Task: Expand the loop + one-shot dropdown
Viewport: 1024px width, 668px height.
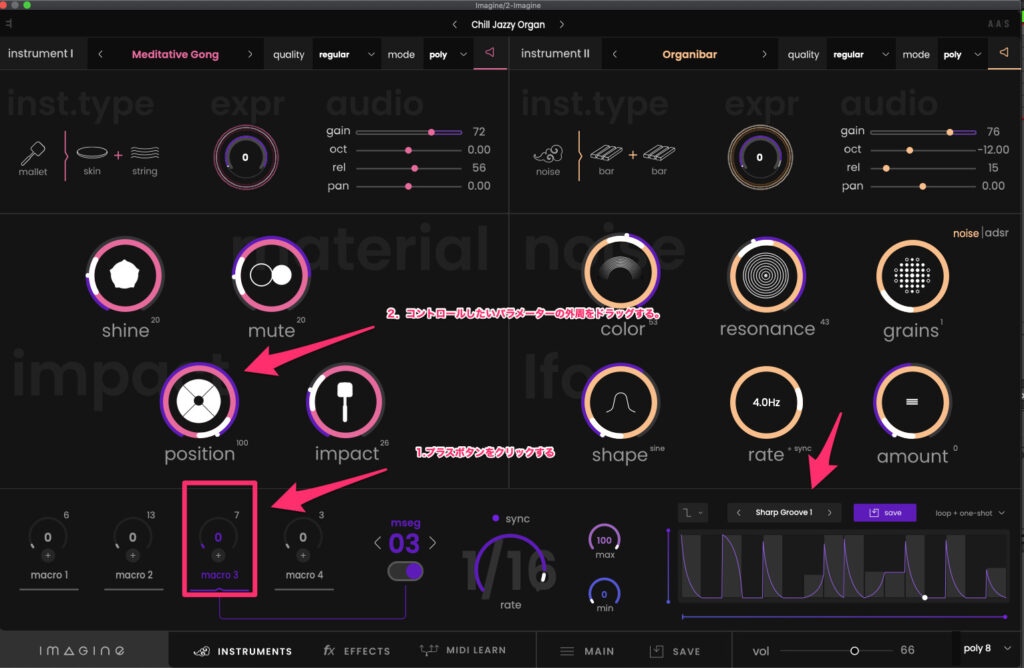Action: tap(972, 513)
